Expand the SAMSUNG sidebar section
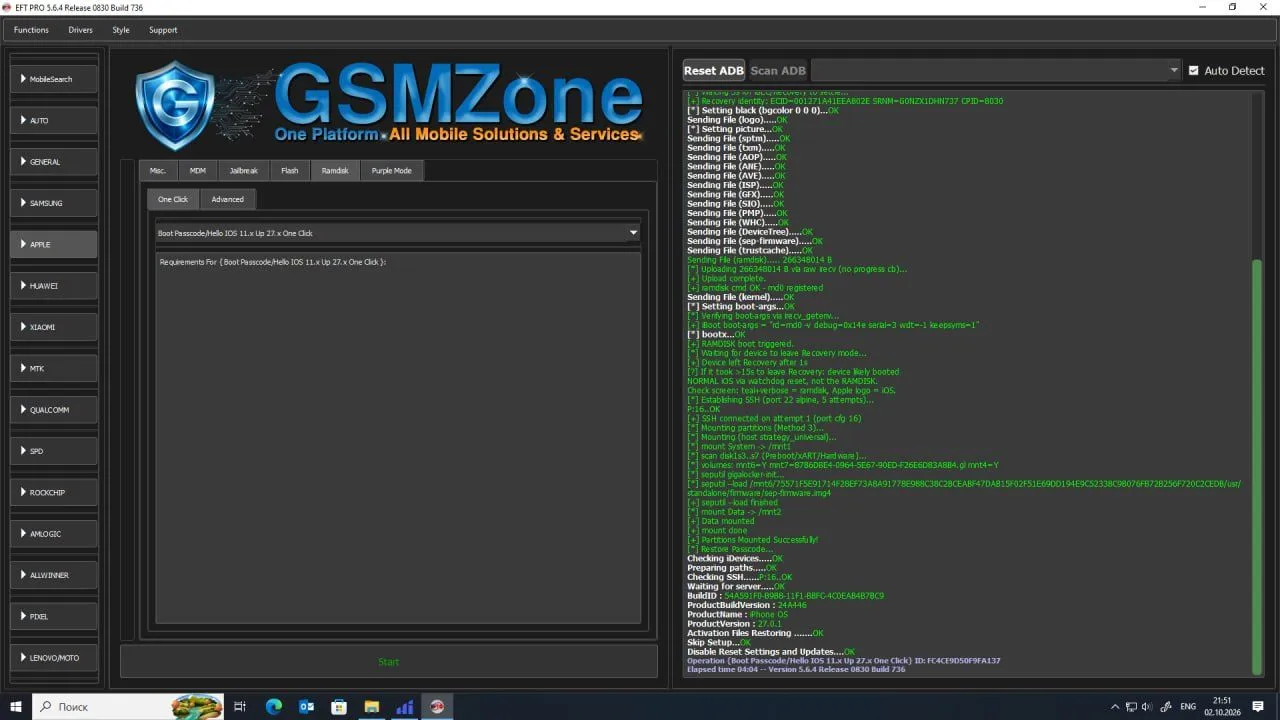Screen dimensions: 1280x720 click(x=54, y=203)
